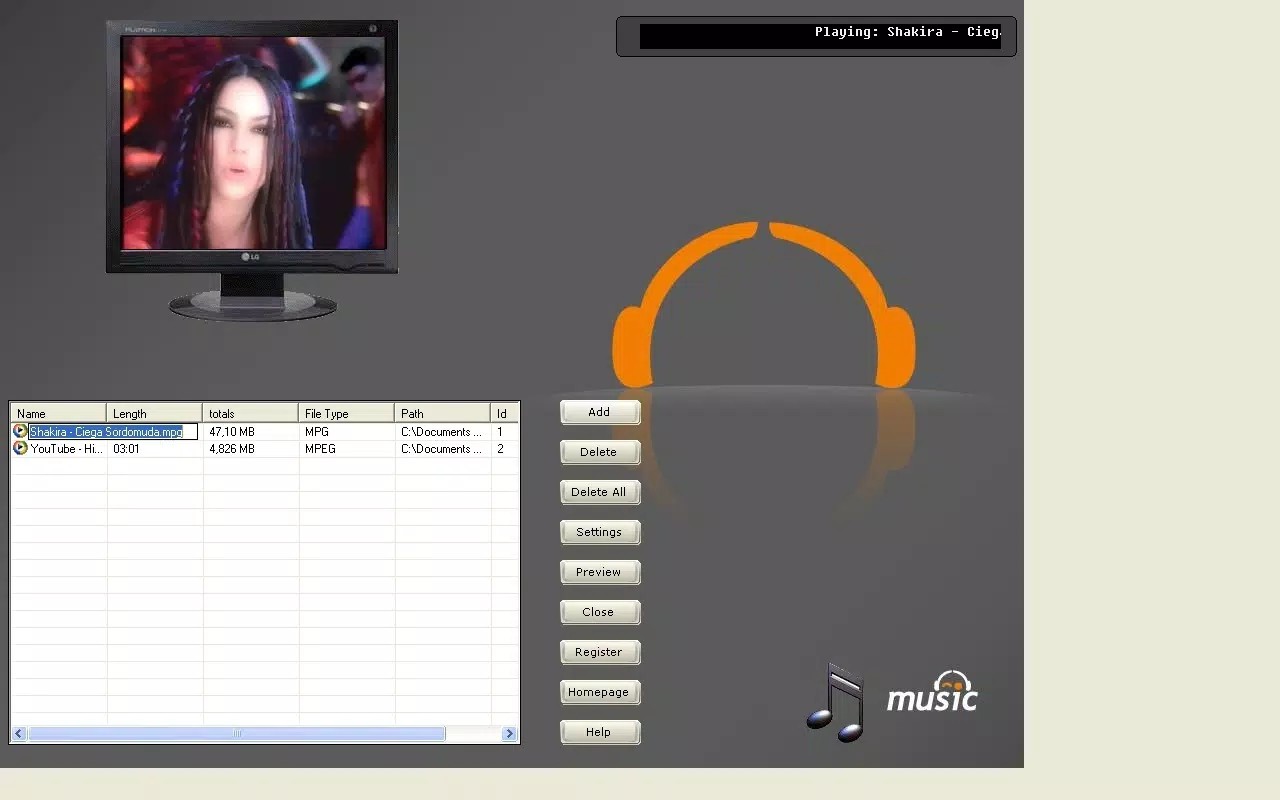Click the '47,10 MB' size cell
Screen dimensions: 1280x800
[x=232, y=432]
